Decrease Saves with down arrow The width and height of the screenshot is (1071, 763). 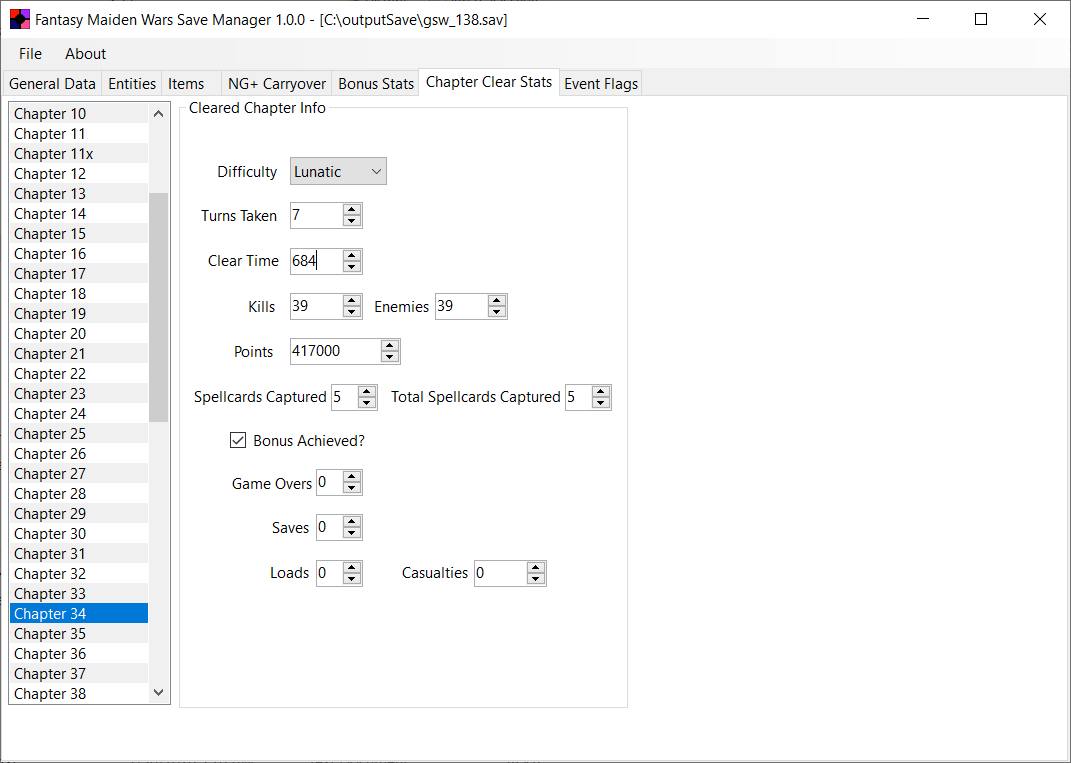tap(352, 533)
